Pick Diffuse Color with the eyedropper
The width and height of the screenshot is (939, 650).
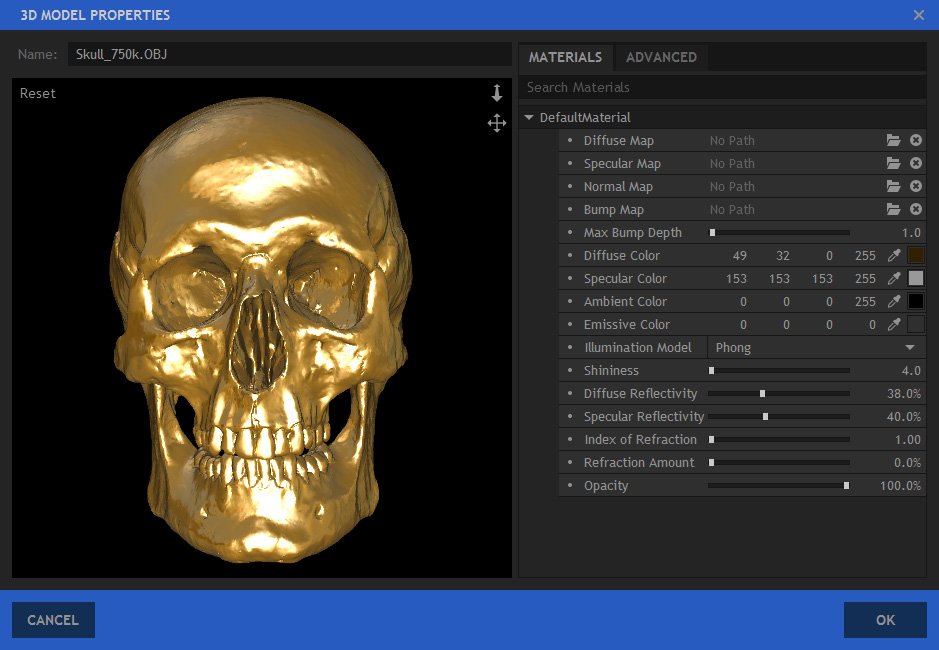pyautogui.click(x=895, y=256)
